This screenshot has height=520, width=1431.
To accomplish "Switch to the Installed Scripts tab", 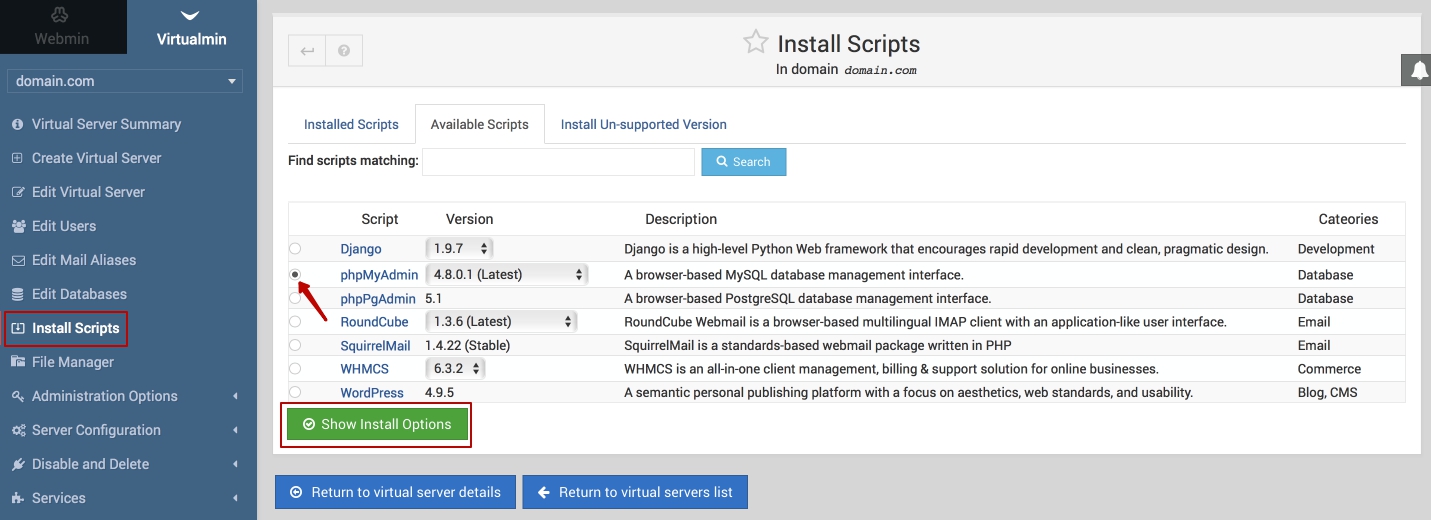I will point(351,125).
